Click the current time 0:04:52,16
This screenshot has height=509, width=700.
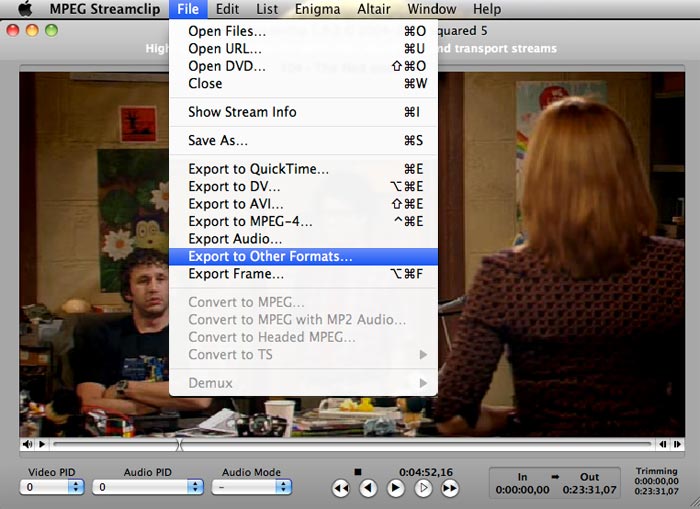426,472
